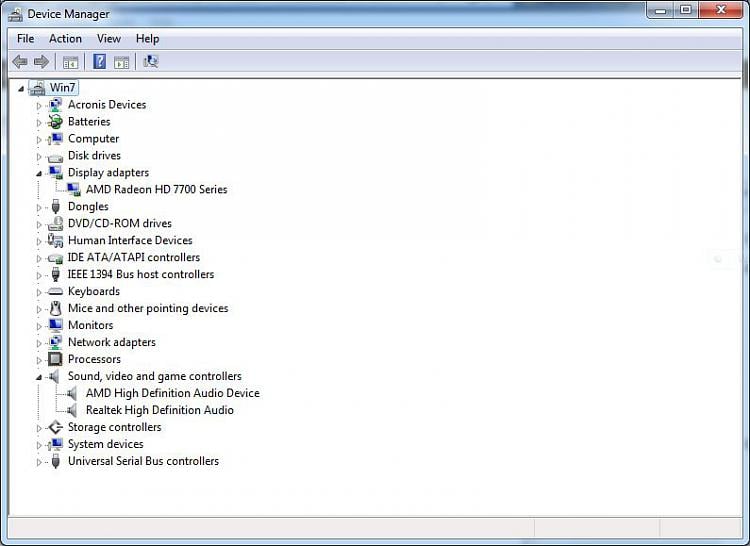Click the Device Manager title bar icon
The width and height of the screenshot is (750, 546).
pos(15,14)
